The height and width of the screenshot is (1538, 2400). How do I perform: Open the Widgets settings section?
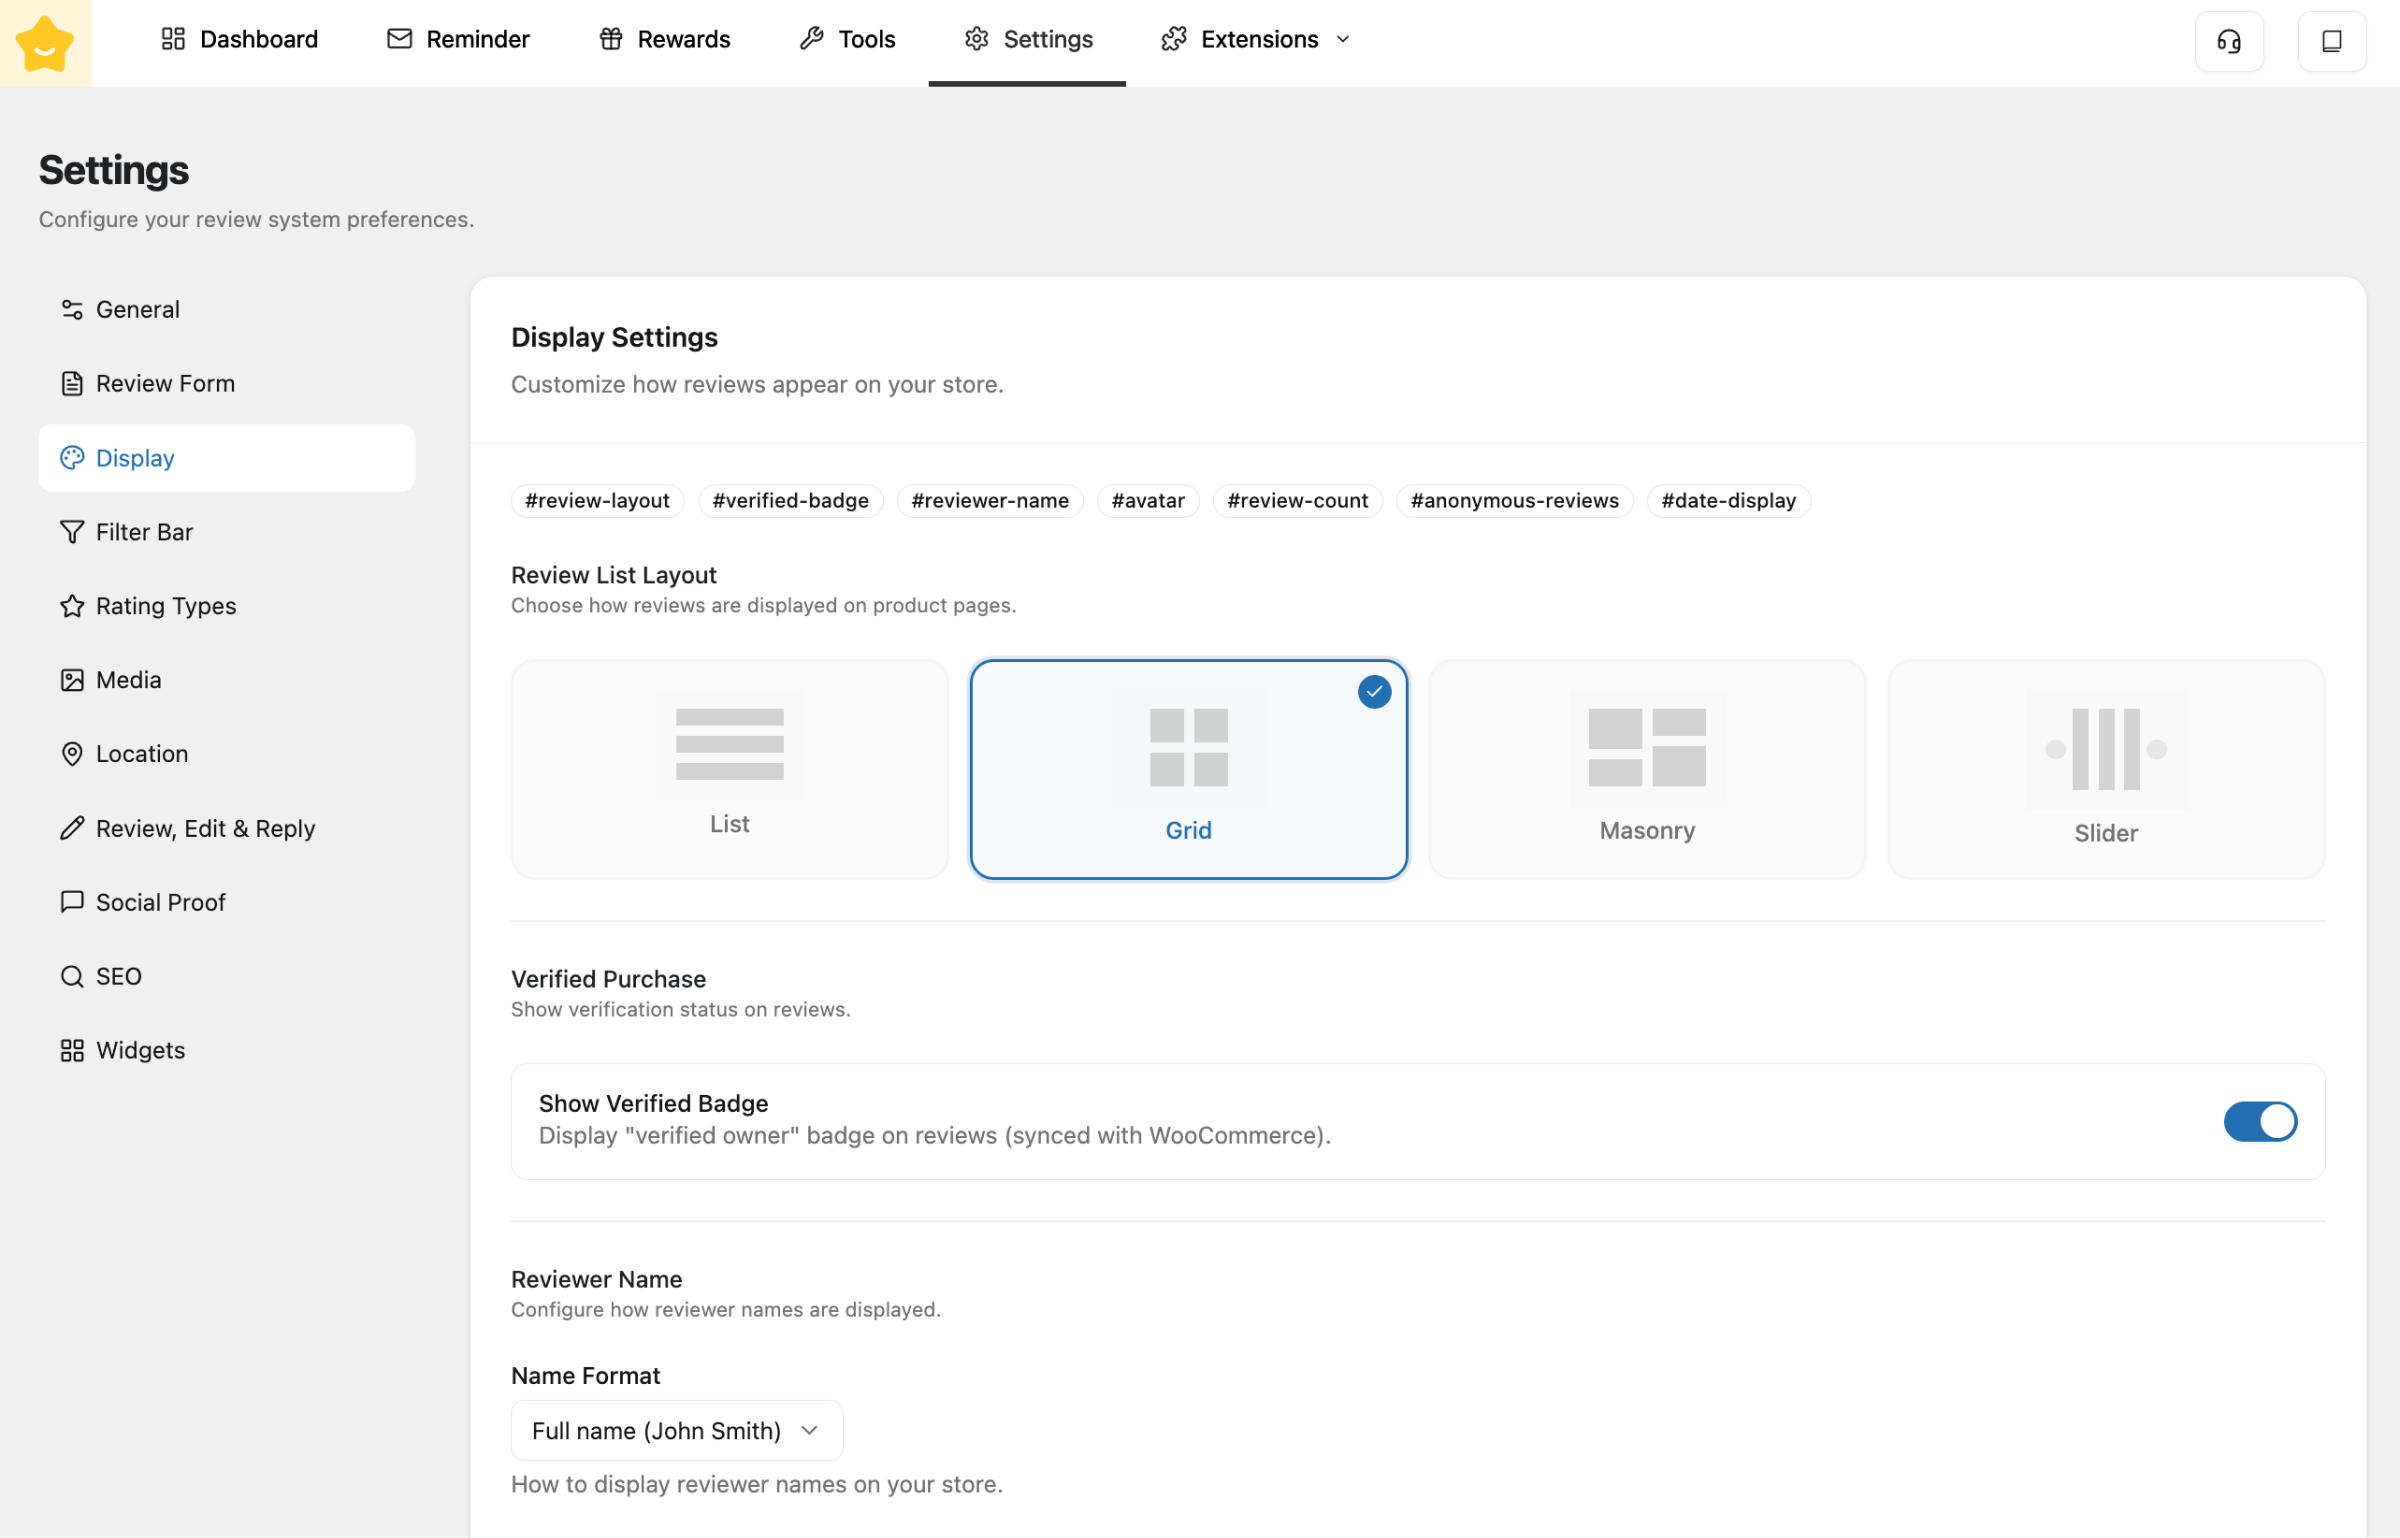point(140,1050)
